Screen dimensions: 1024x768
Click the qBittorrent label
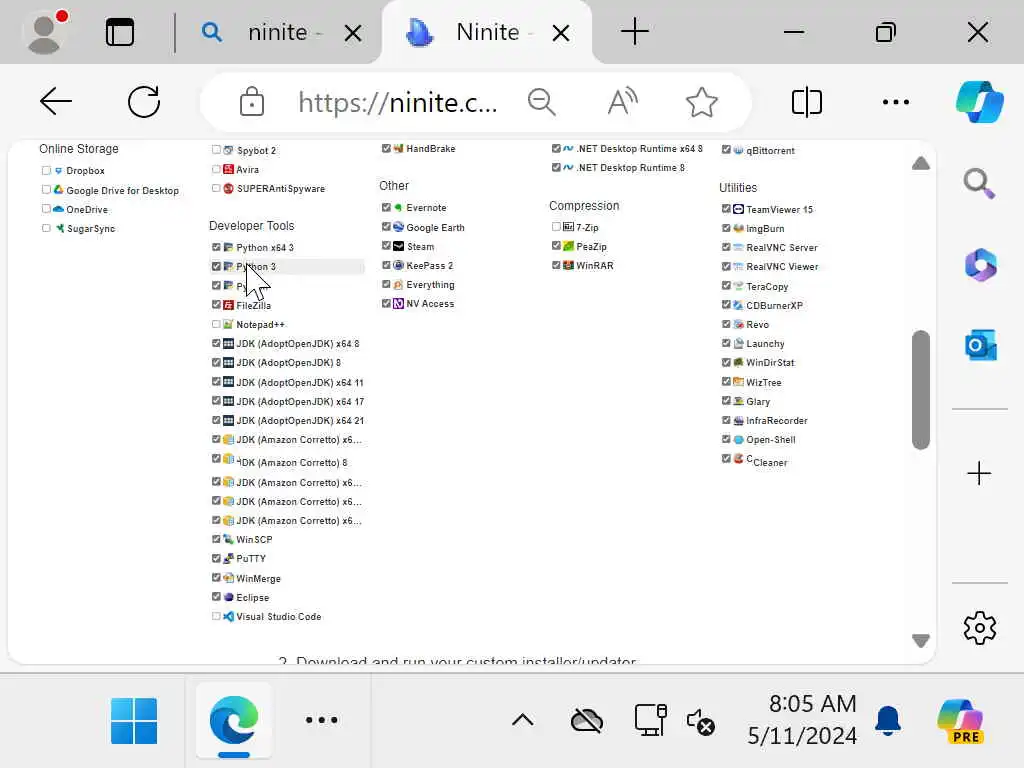[x=771, y=151]
